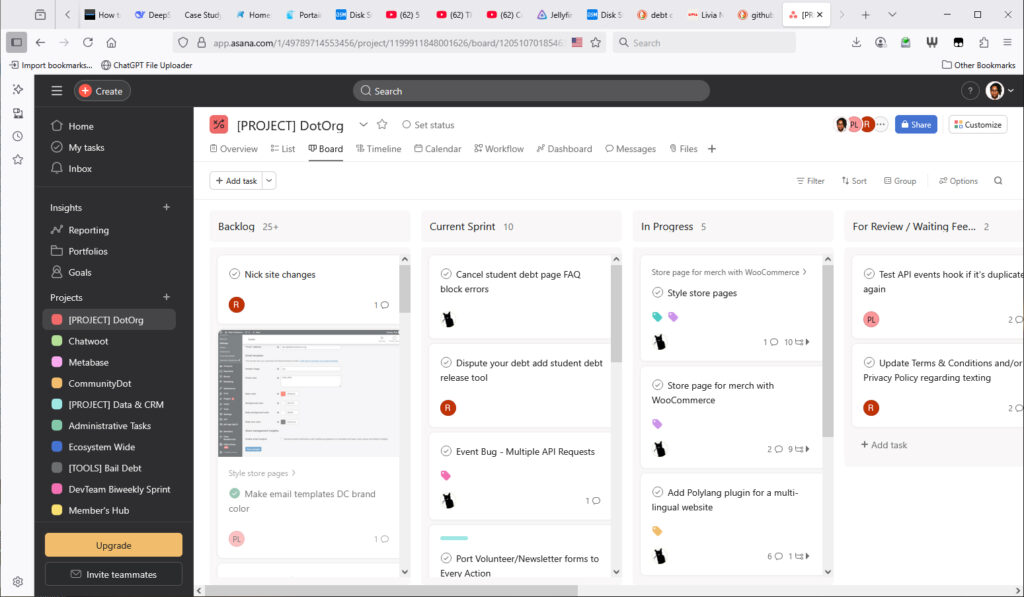This screenshot has height=597, width=1024.
Task: Open Sort menu in toolbar
Action: (854, 181)
